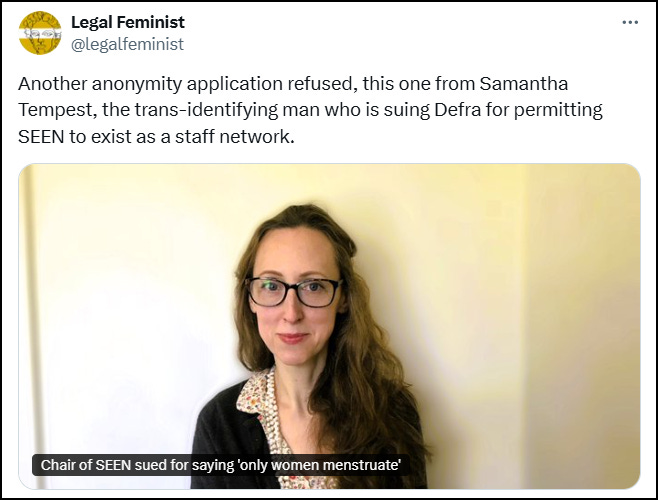Click 'Tempest,' on the second tweet line

[x=58, y=110]
